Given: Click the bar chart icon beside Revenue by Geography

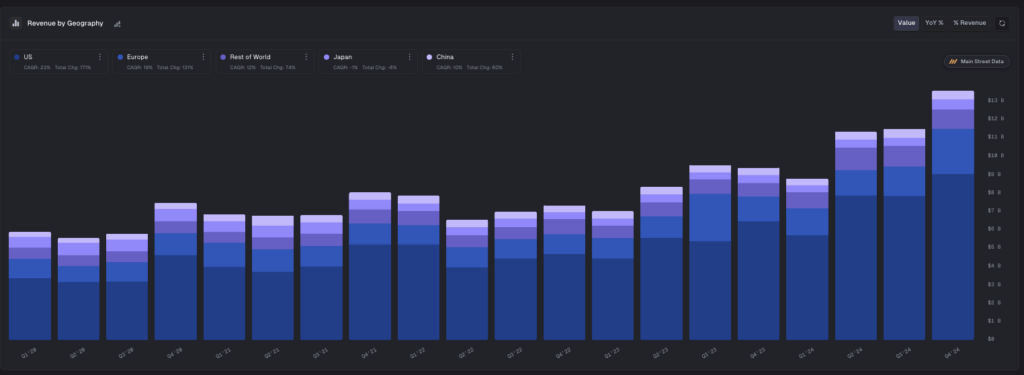Looking at the screenshot, I should 15,24.
